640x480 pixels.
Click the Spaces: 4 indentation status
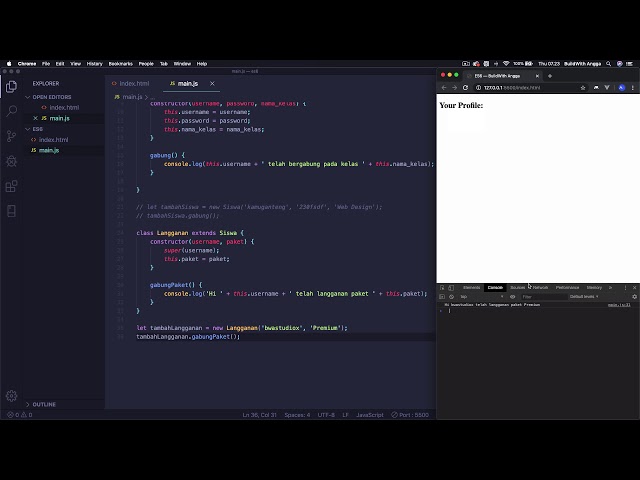pyautogui.click(x=297, y=415)
